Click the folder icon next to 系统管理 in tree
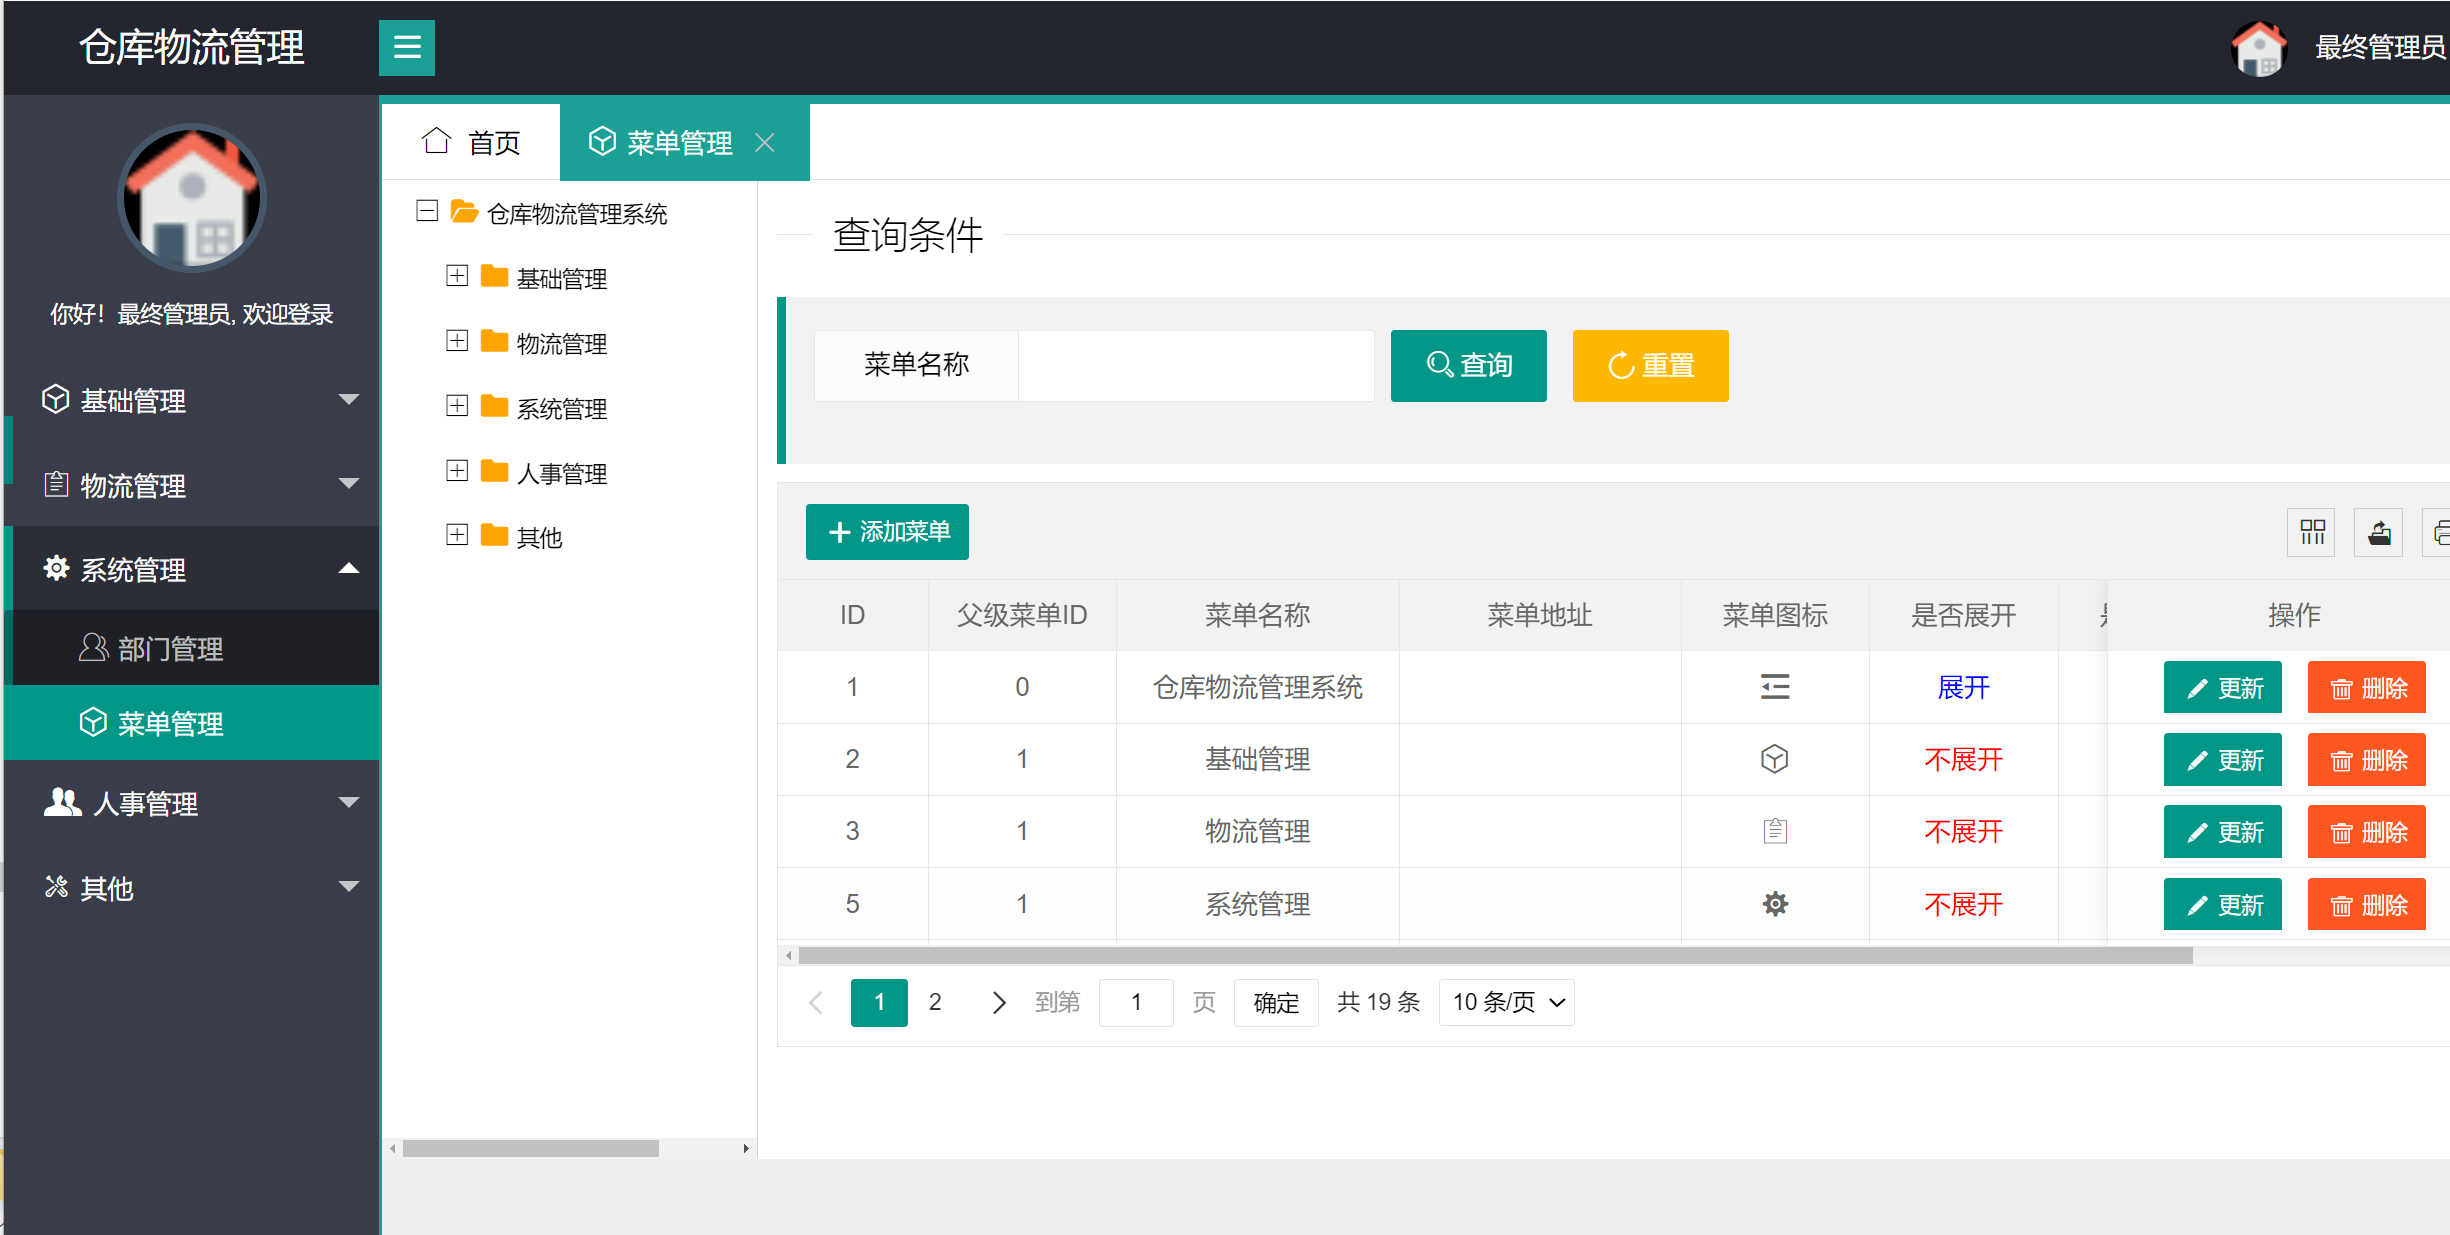This screenshot has width=2450, height=1235. tap(494, 406)
